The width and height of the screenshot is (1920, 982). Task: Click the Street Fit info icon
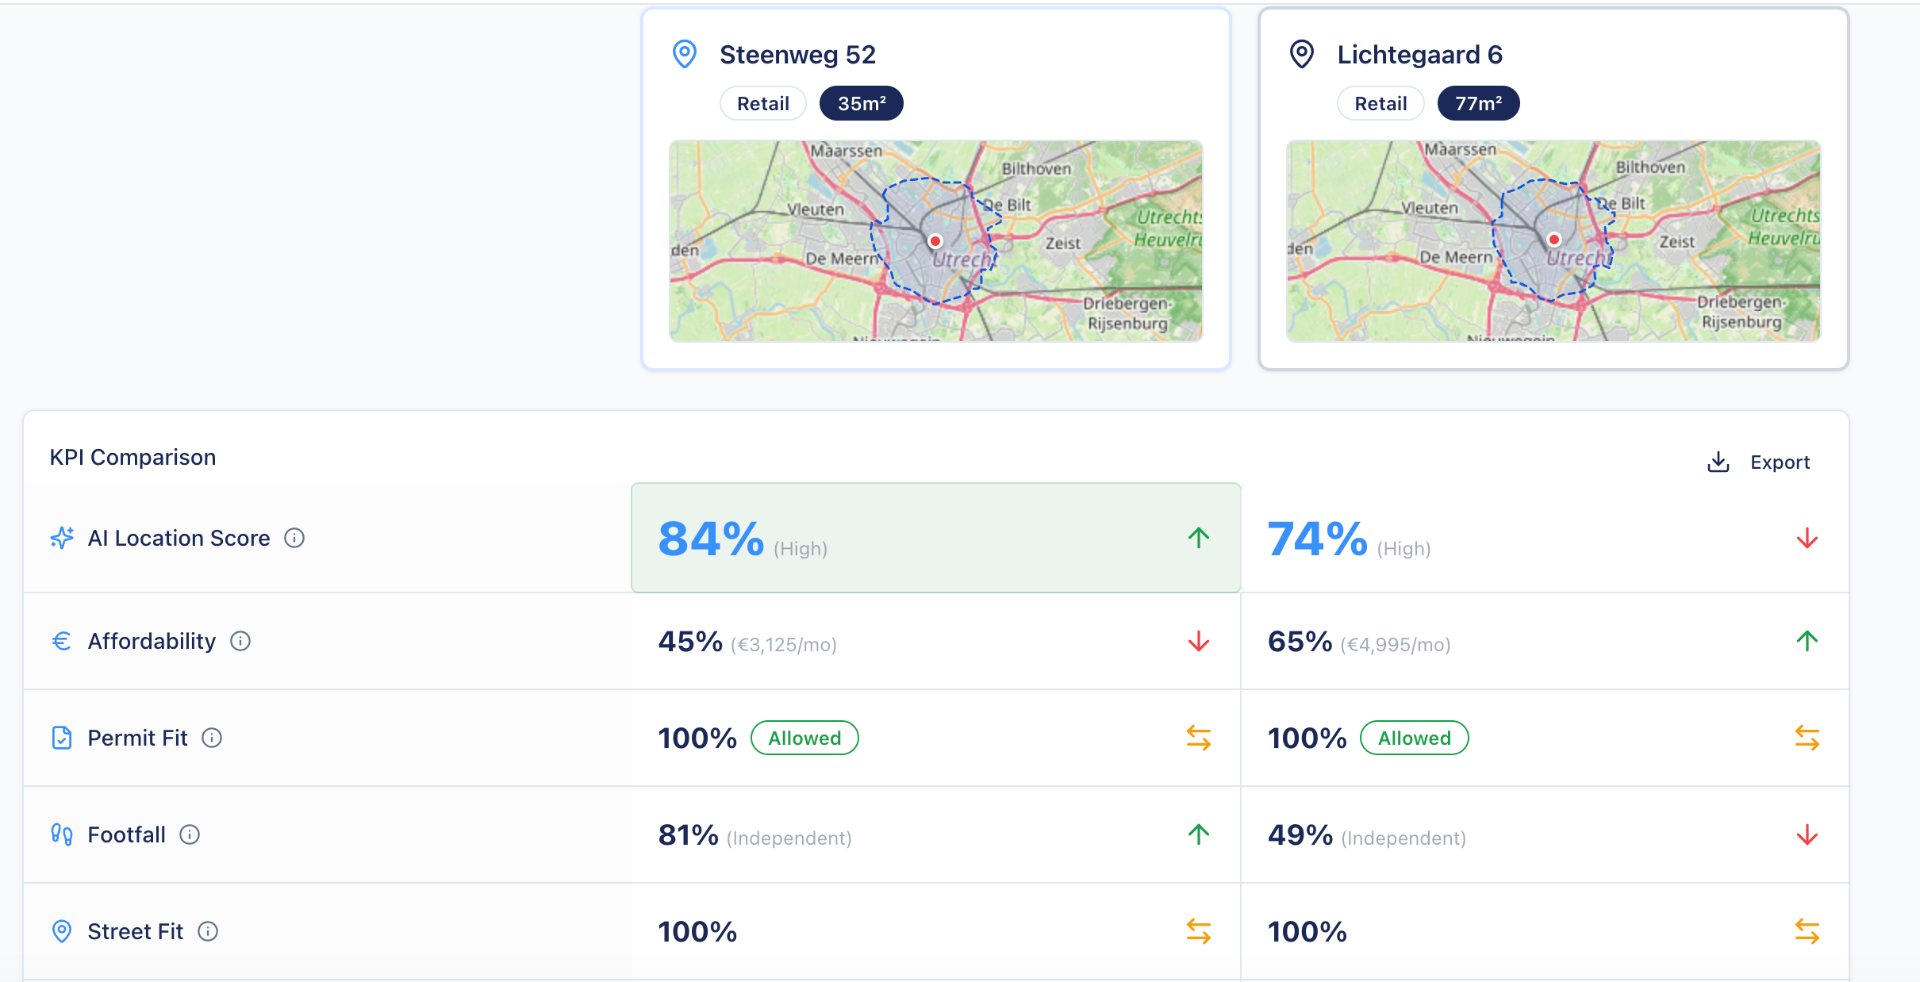[208, 932]
